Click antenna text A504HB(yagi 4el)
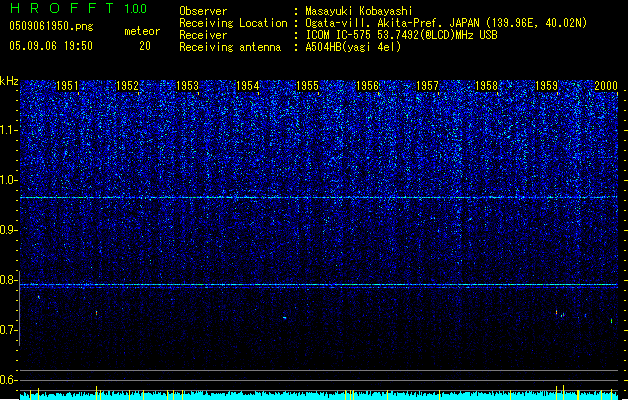Viewport: 629px width, 400px height. (x=353, y=47)
